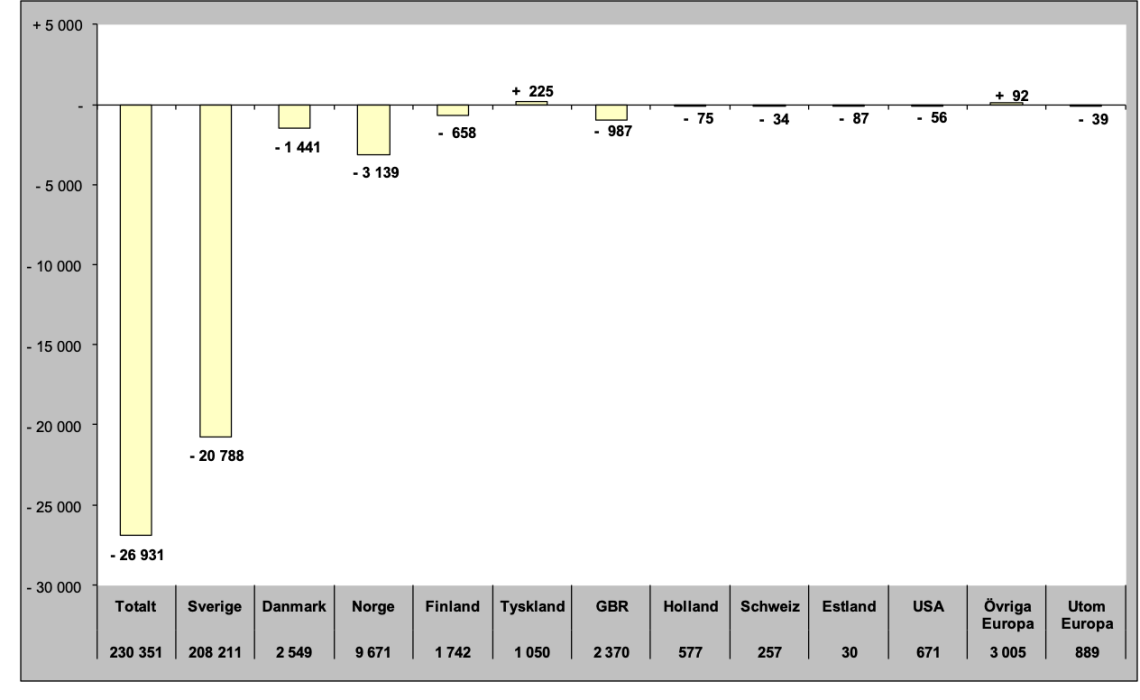The width and height of the screenshot is (1140, 700).
Task: Select the "- 10 000" axis label
Action: click(x=55, y=267)
